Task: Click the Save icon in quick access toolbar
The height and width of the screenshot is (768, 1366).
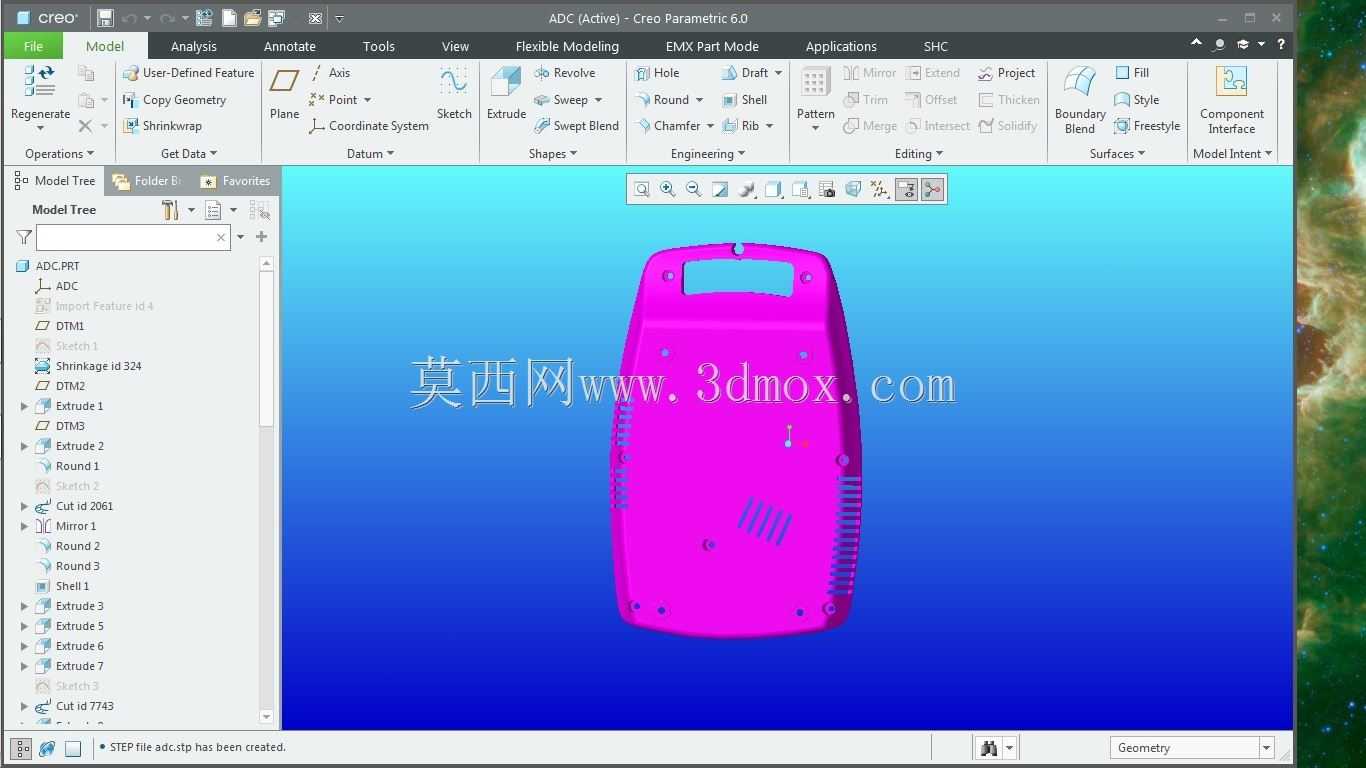Action: click(x=105, y=18)
